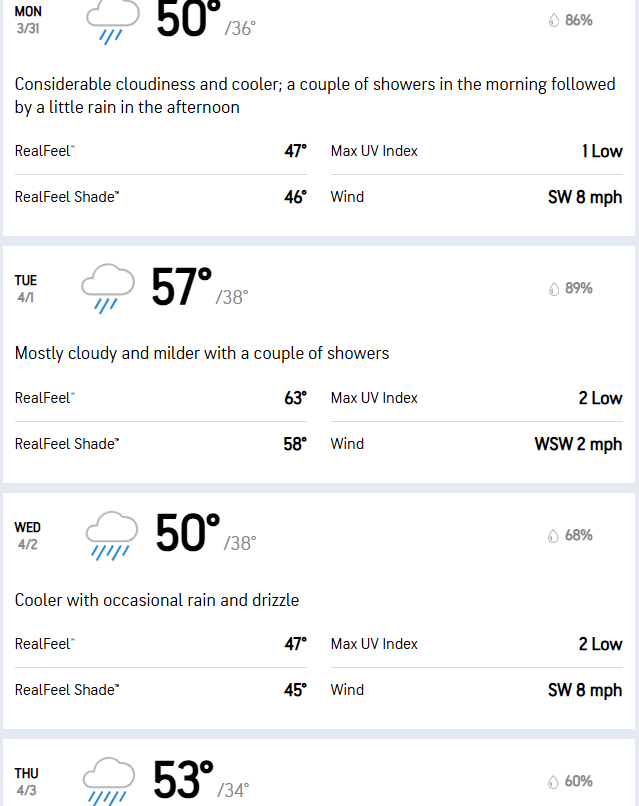Viewport: 639px width, 806px height.
Task: Click the raindrop icon beside 86% precipitation
Action: 554,21
